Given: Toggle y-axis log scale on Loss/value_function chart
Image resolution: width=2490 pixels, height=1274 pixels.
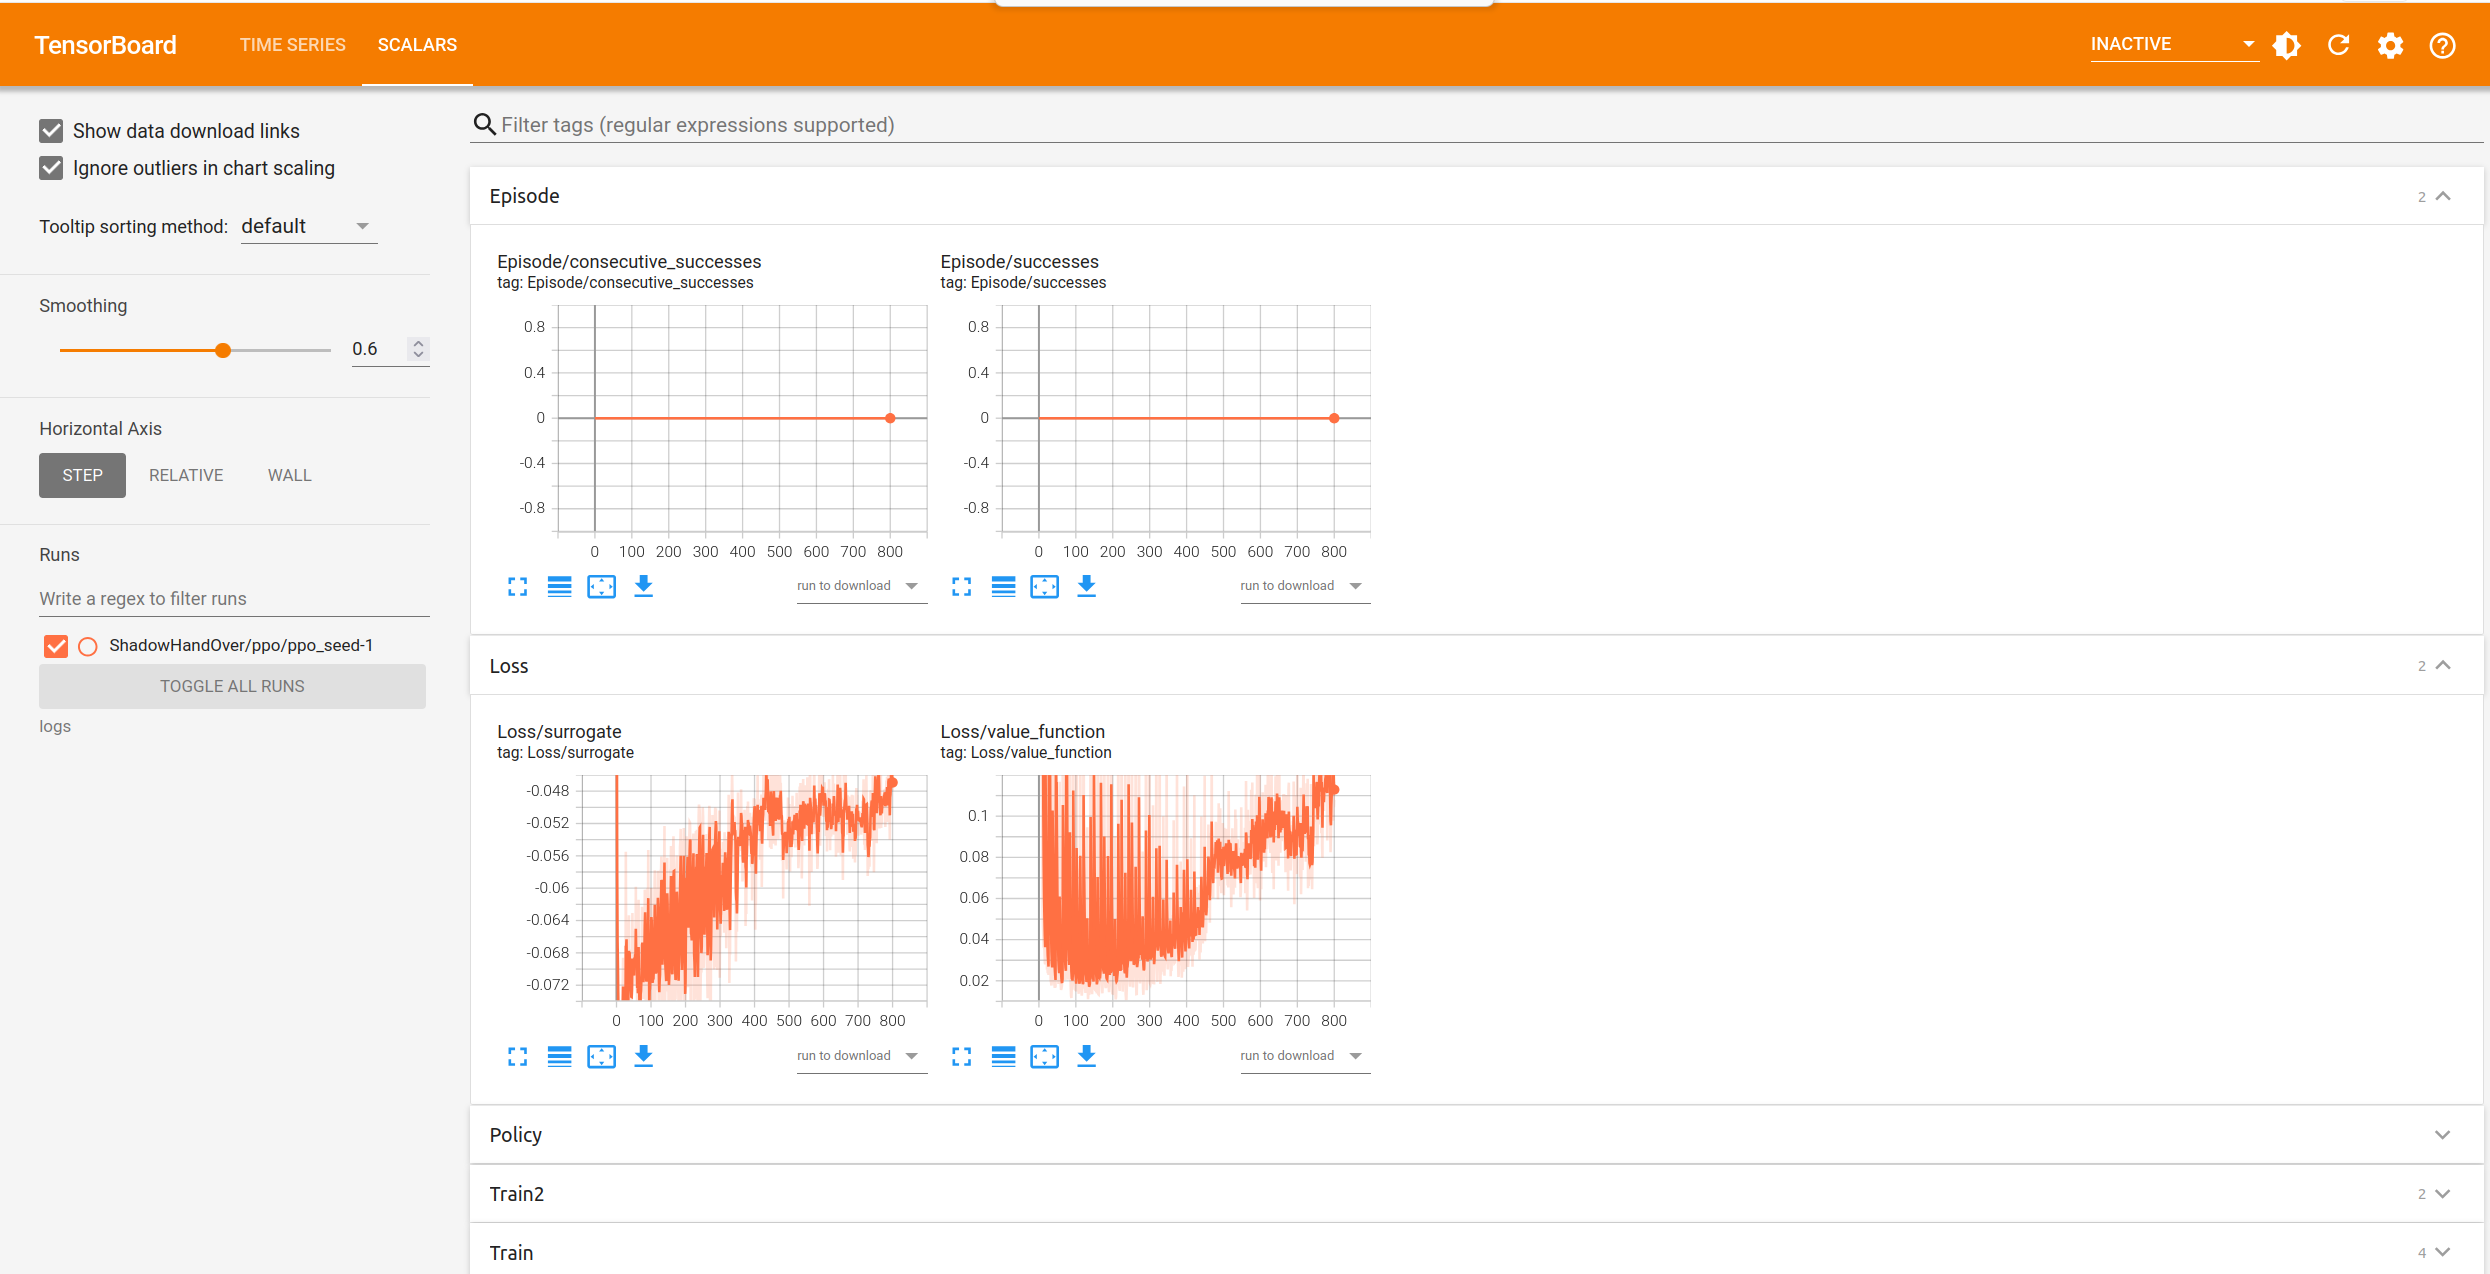Looking at the screenshot, I should click(1003, 1056).
